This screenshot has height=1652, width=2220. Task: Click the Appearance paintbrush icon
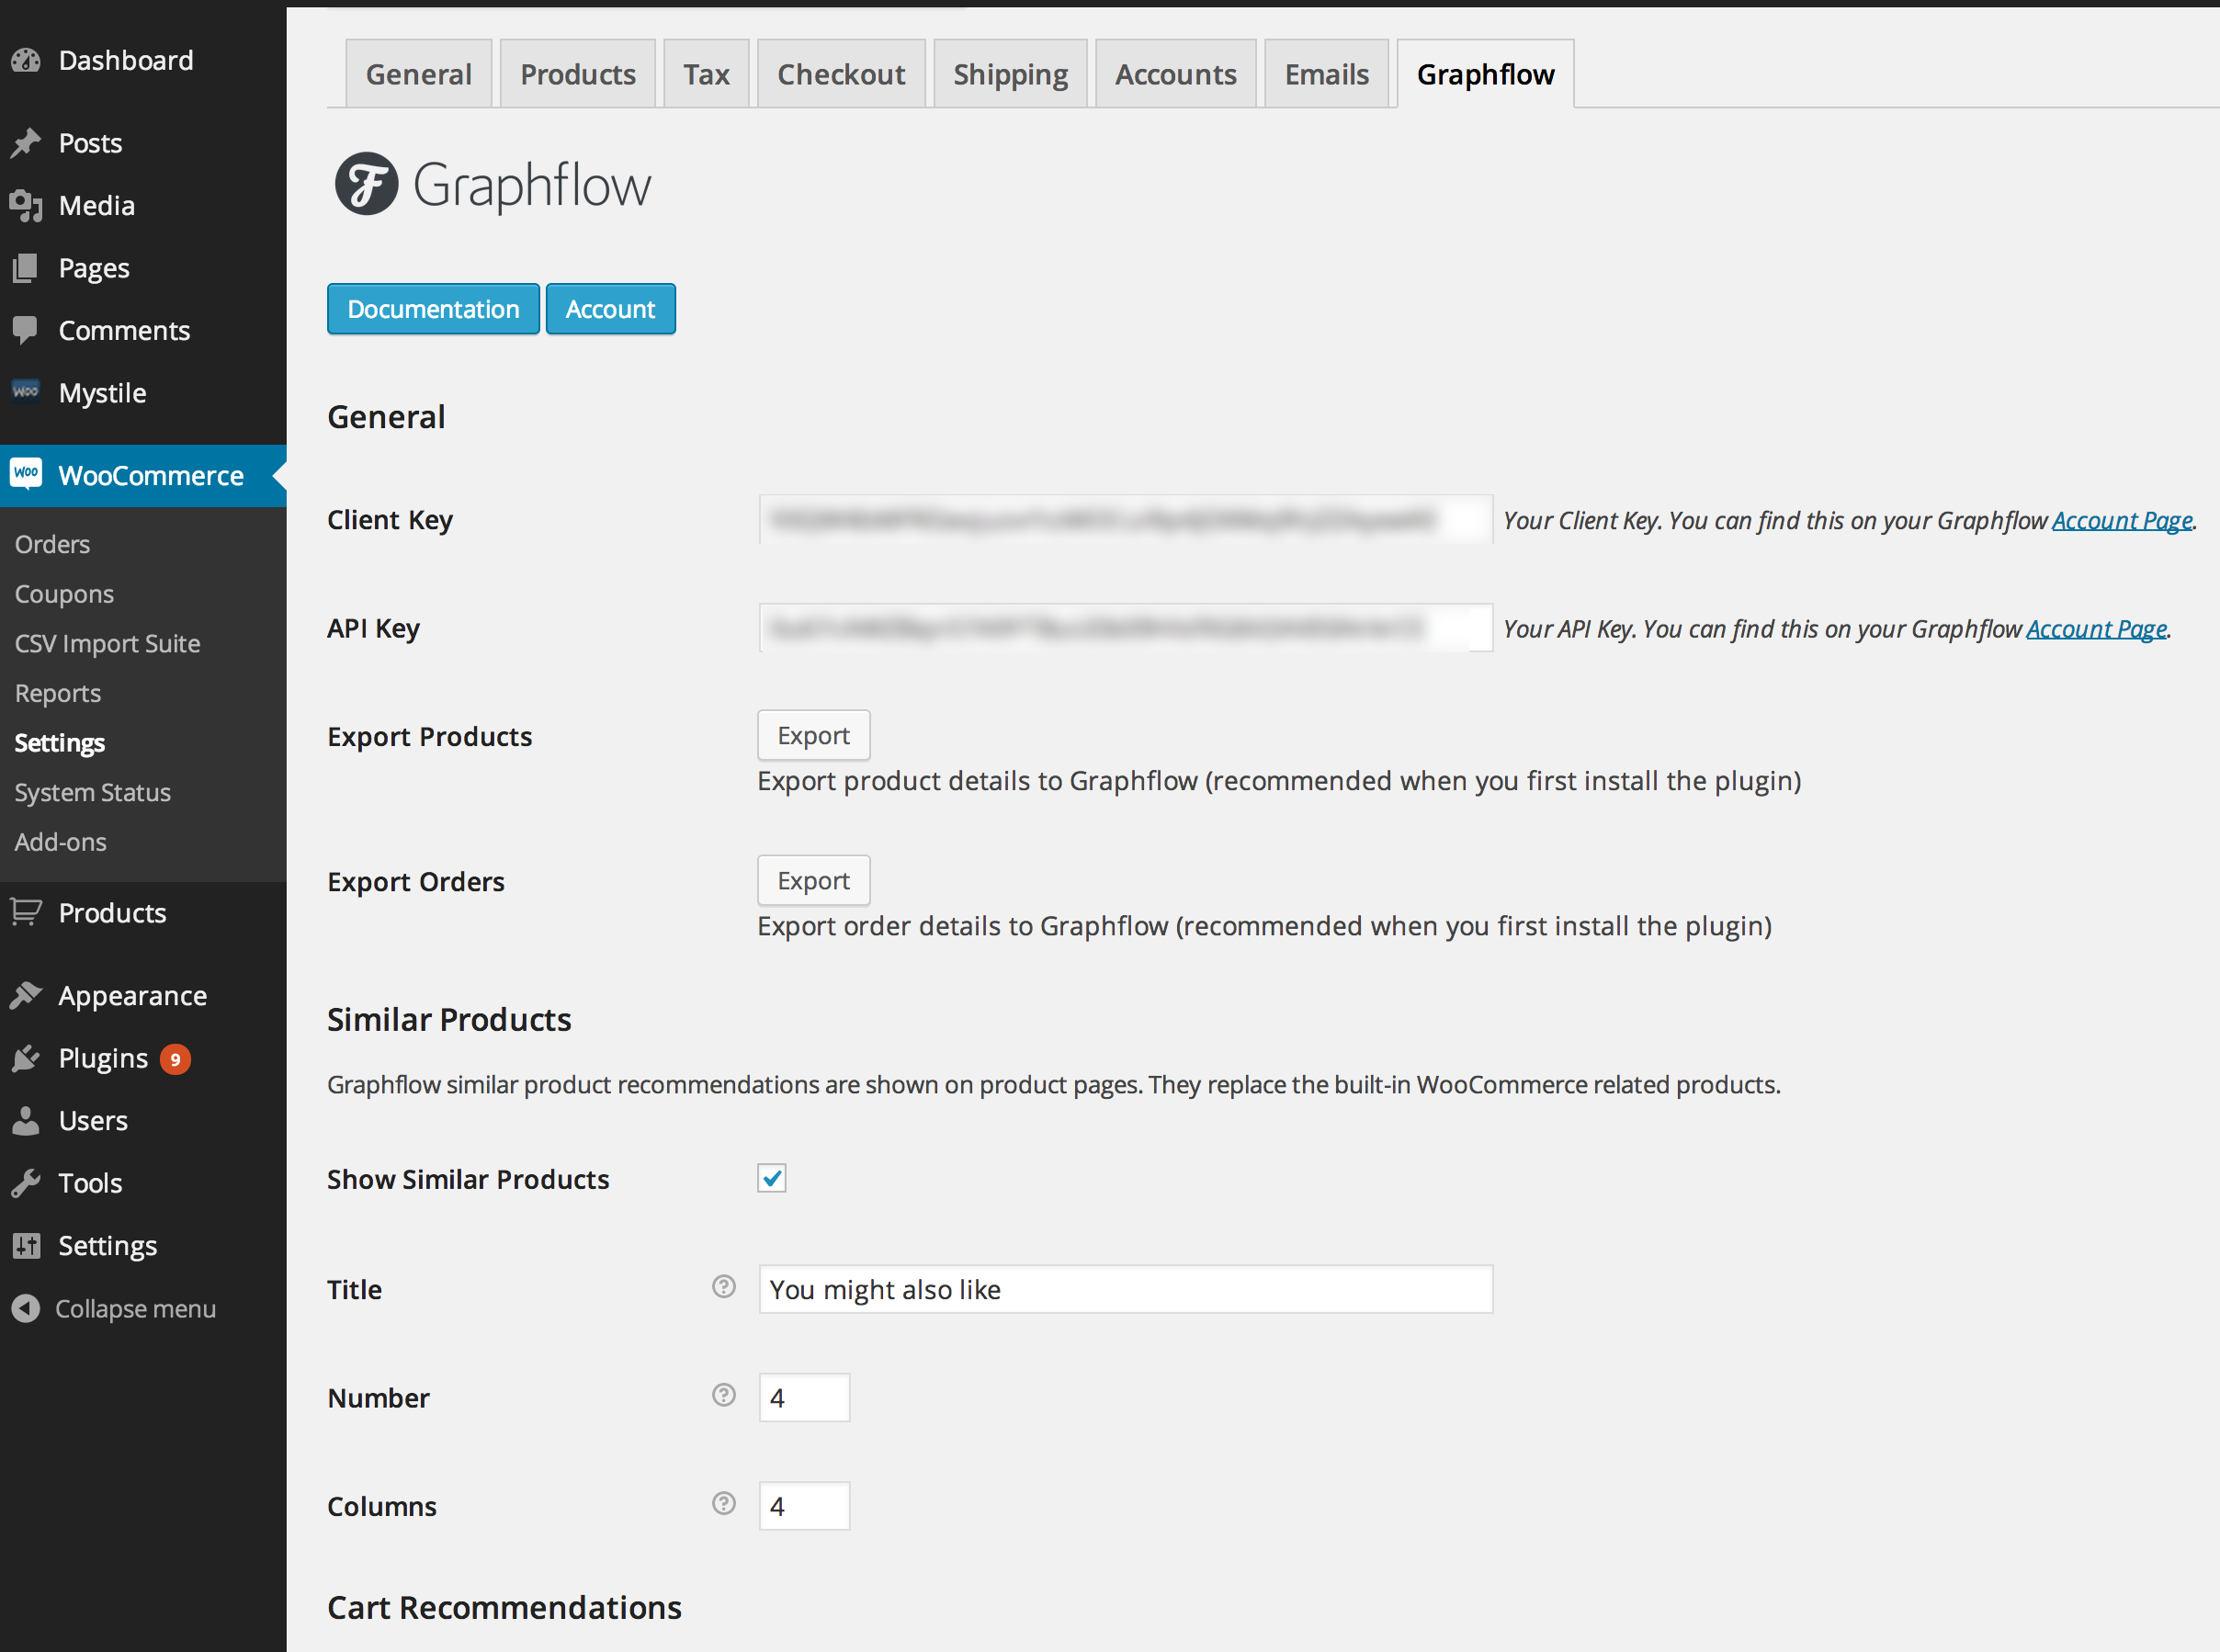tap(26, 995)
